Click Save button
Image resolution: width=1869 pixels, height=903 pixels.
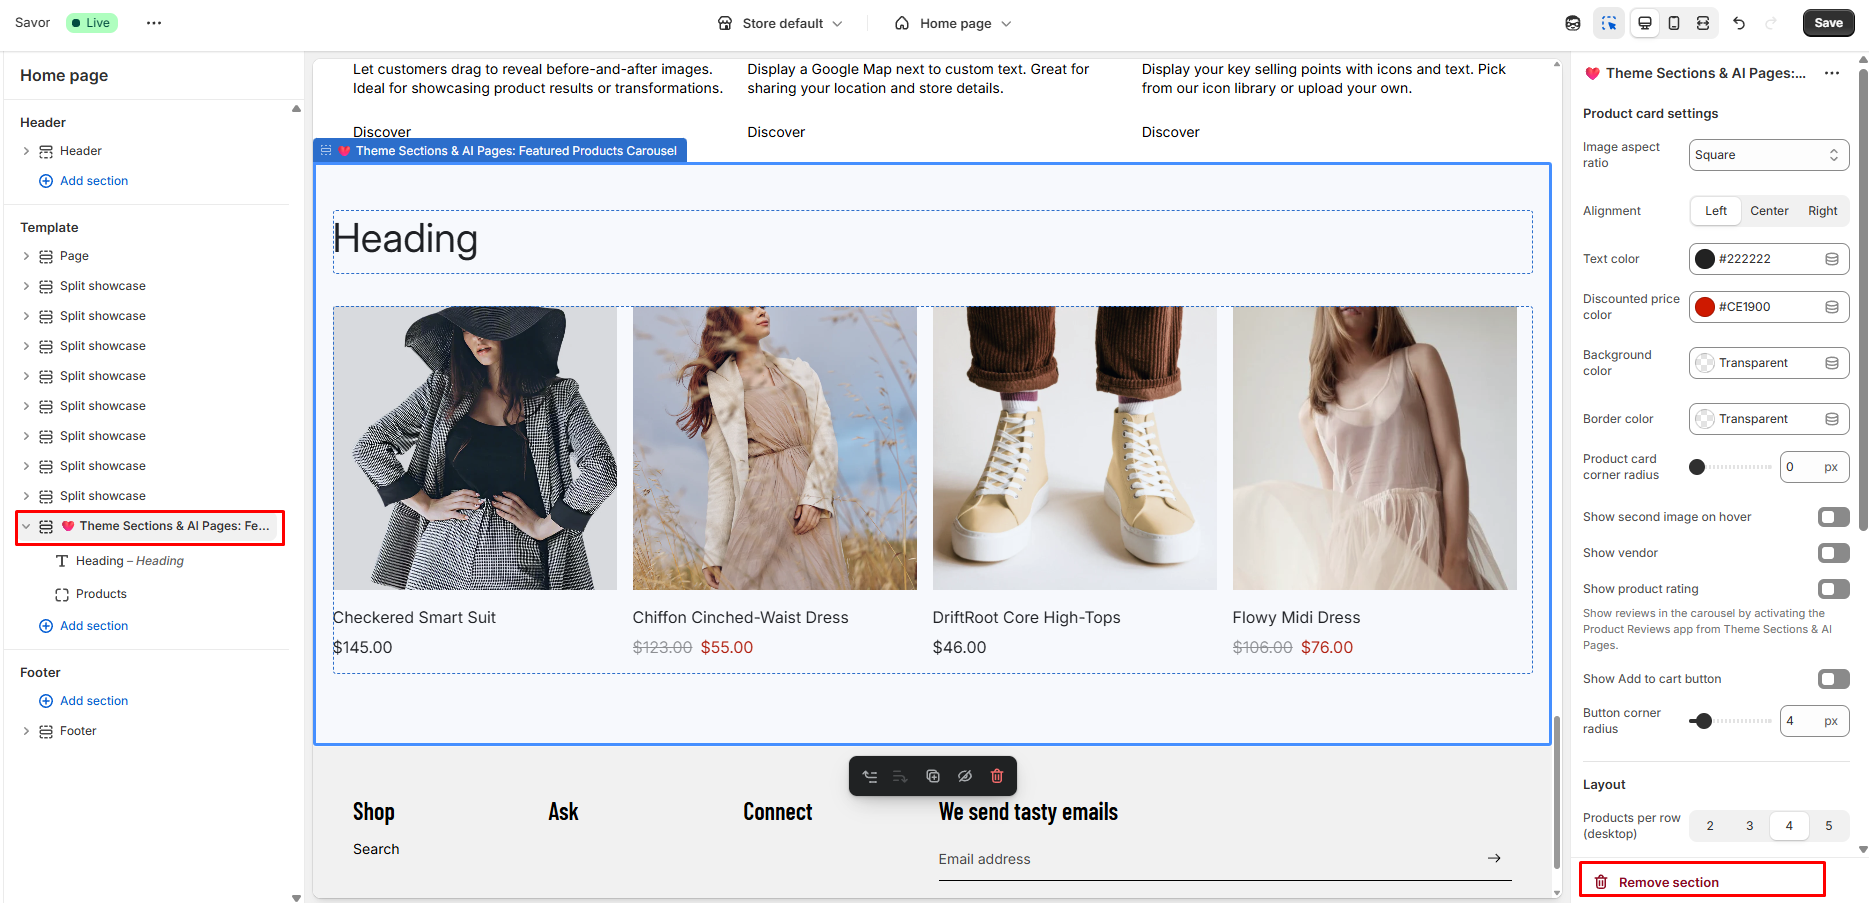coord(1828,23)
